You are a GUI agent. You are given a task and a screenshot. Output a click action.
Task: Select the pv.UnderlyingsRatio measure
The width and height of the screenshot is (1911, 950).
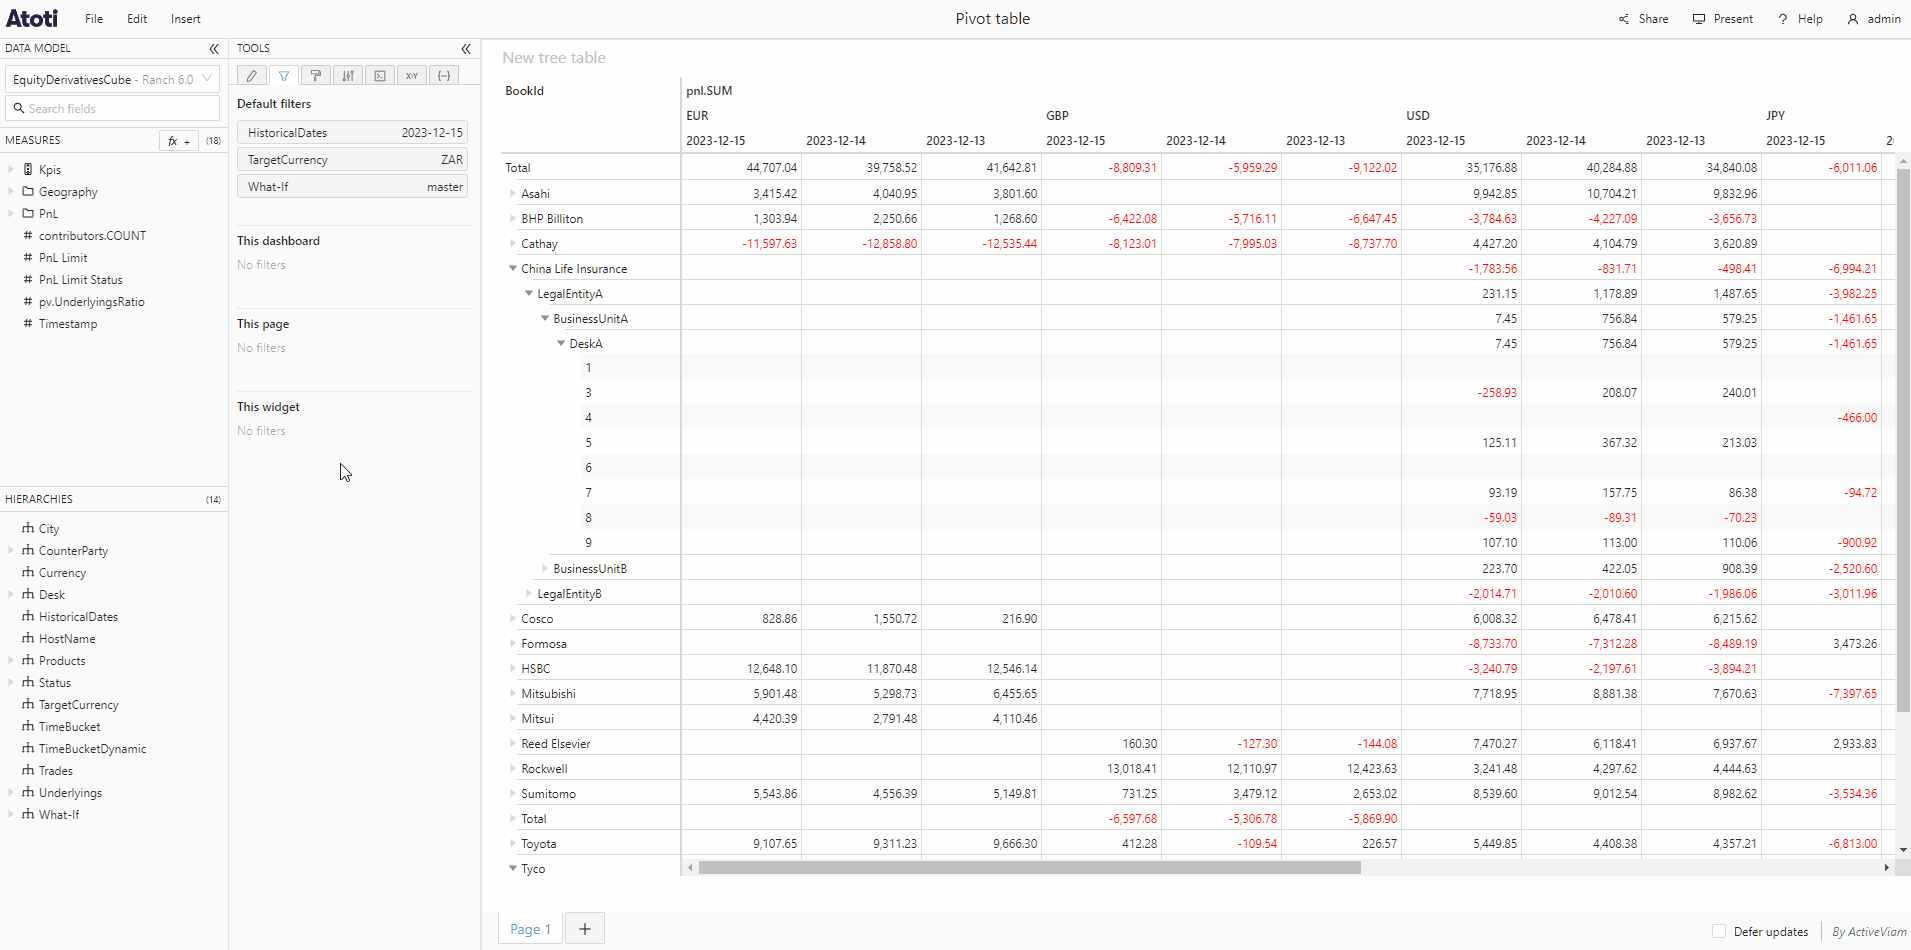pos(92,302)
